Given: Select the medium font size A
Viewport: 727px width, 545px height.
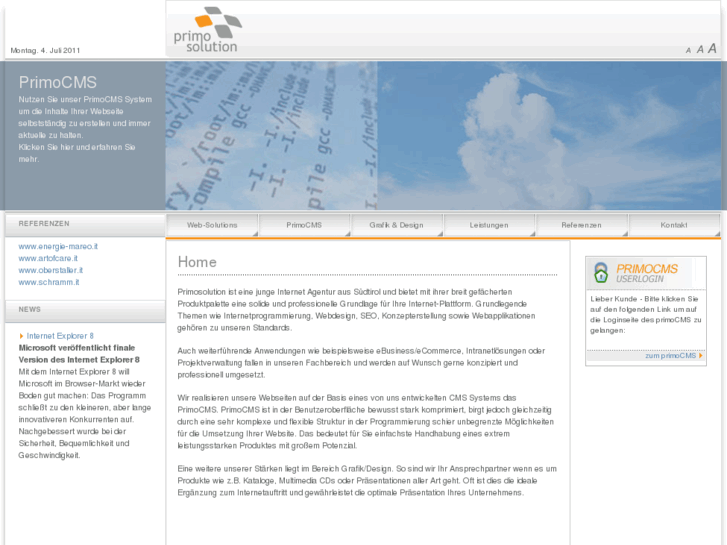Looking at the screenshot, I should pos(700,49).
